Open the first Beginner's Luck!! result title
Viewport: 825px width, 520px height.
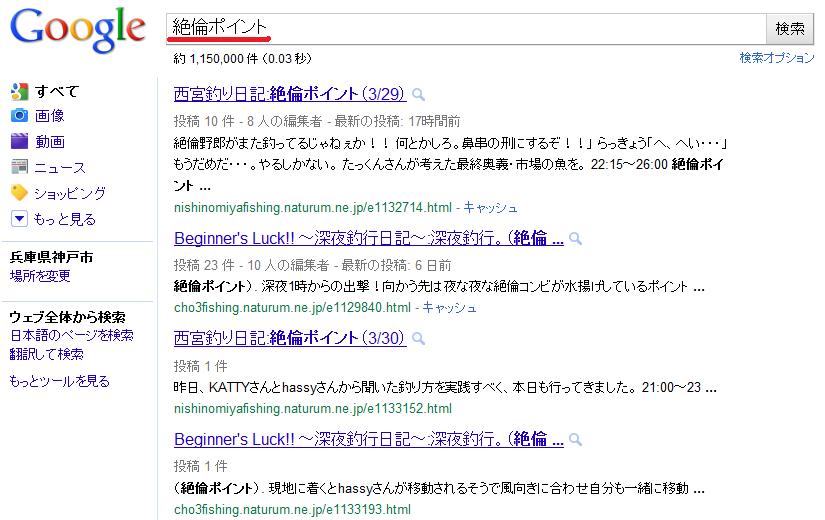click(x=369, y=238)
